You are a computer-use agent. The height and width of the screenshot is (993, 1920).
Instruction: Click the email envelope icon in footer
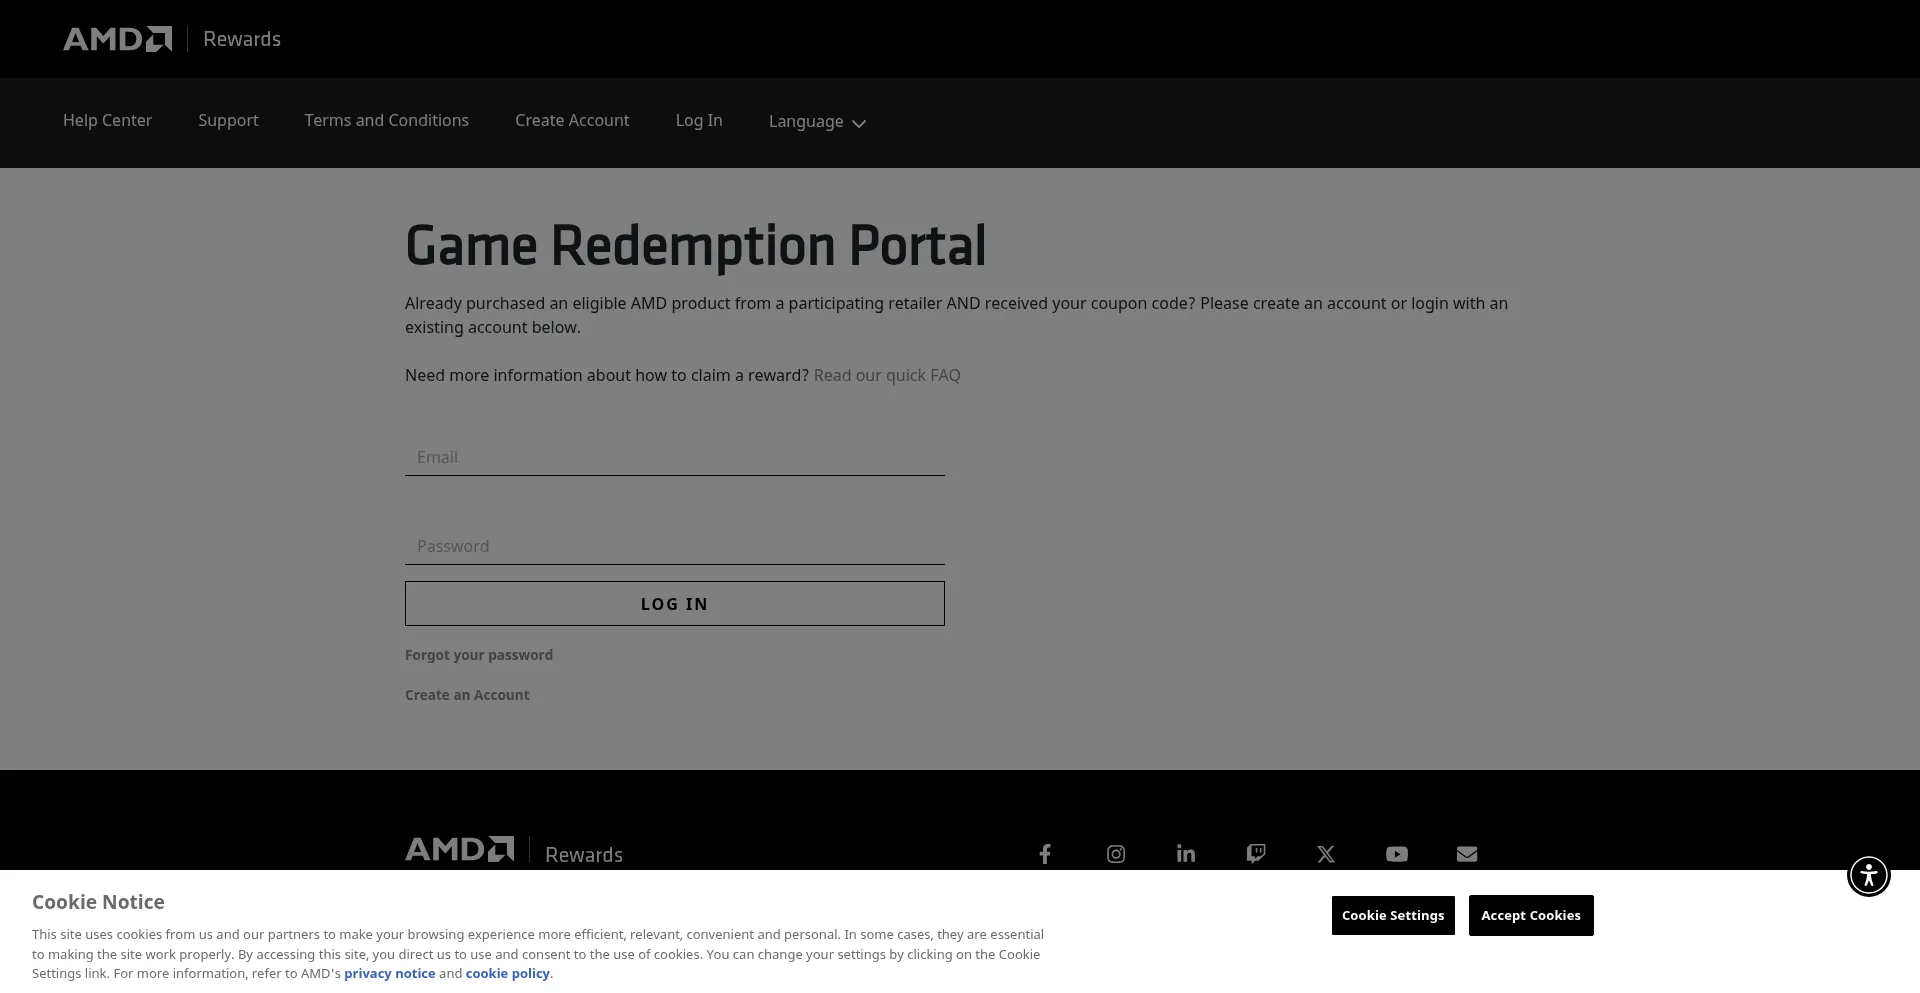pyautogui.click(x=1467, y=854)
